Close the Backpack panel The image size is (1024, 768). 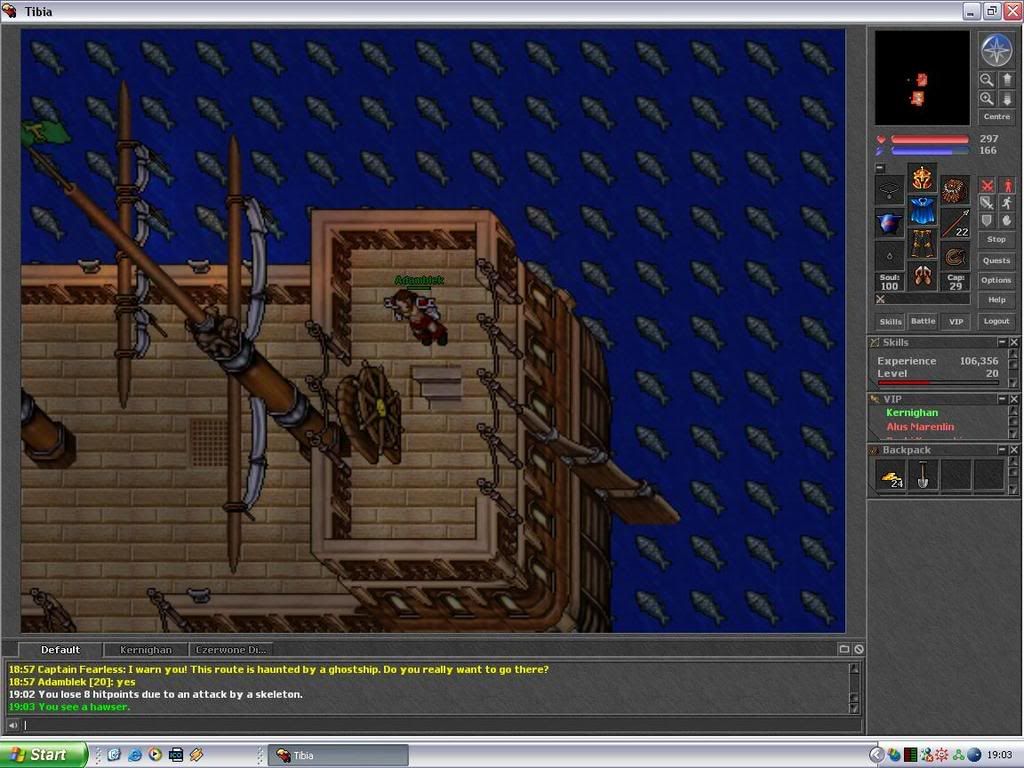pos(1014,450)
